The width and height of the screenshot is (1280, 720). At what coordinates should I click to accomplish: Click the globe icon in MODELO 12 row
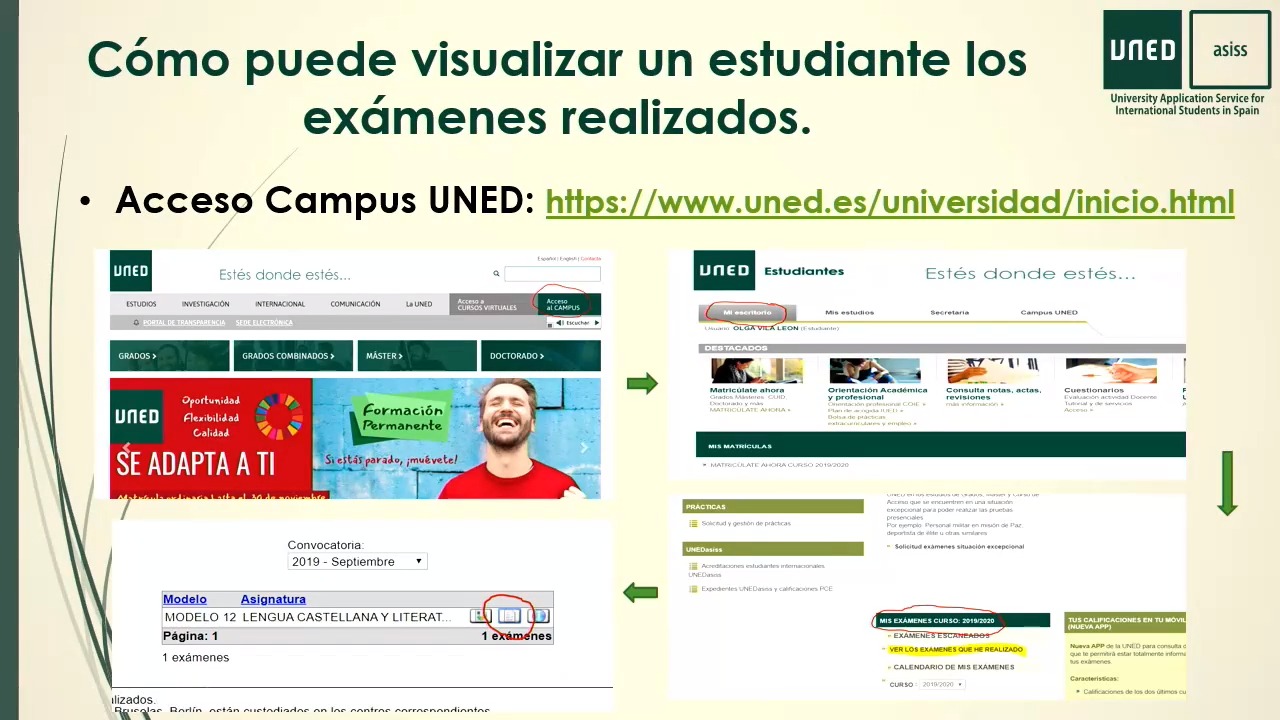pos(538,616)
